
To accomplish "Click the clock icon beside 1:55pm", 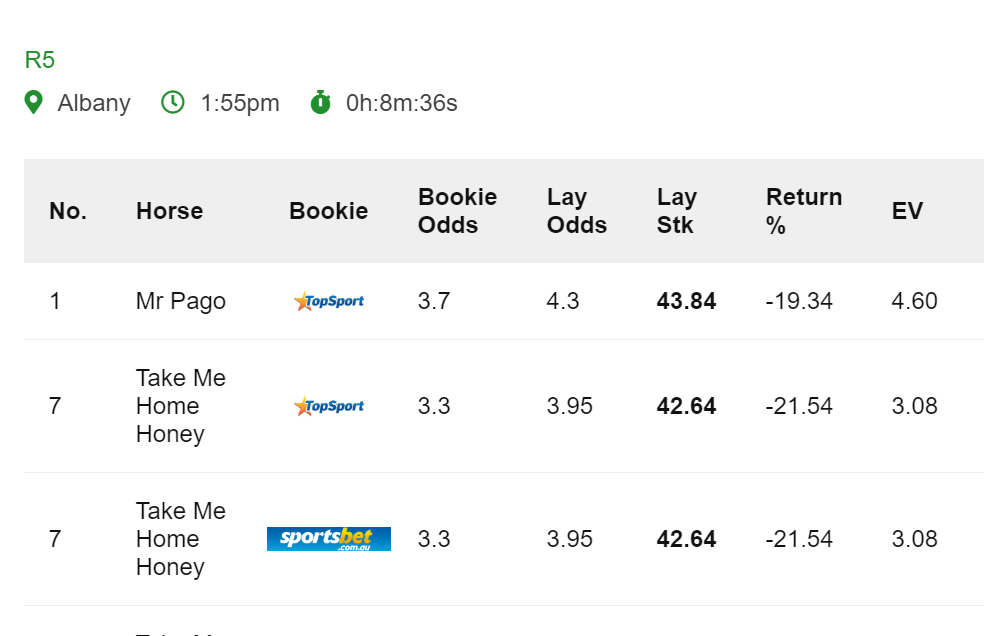I will [173, 102].
